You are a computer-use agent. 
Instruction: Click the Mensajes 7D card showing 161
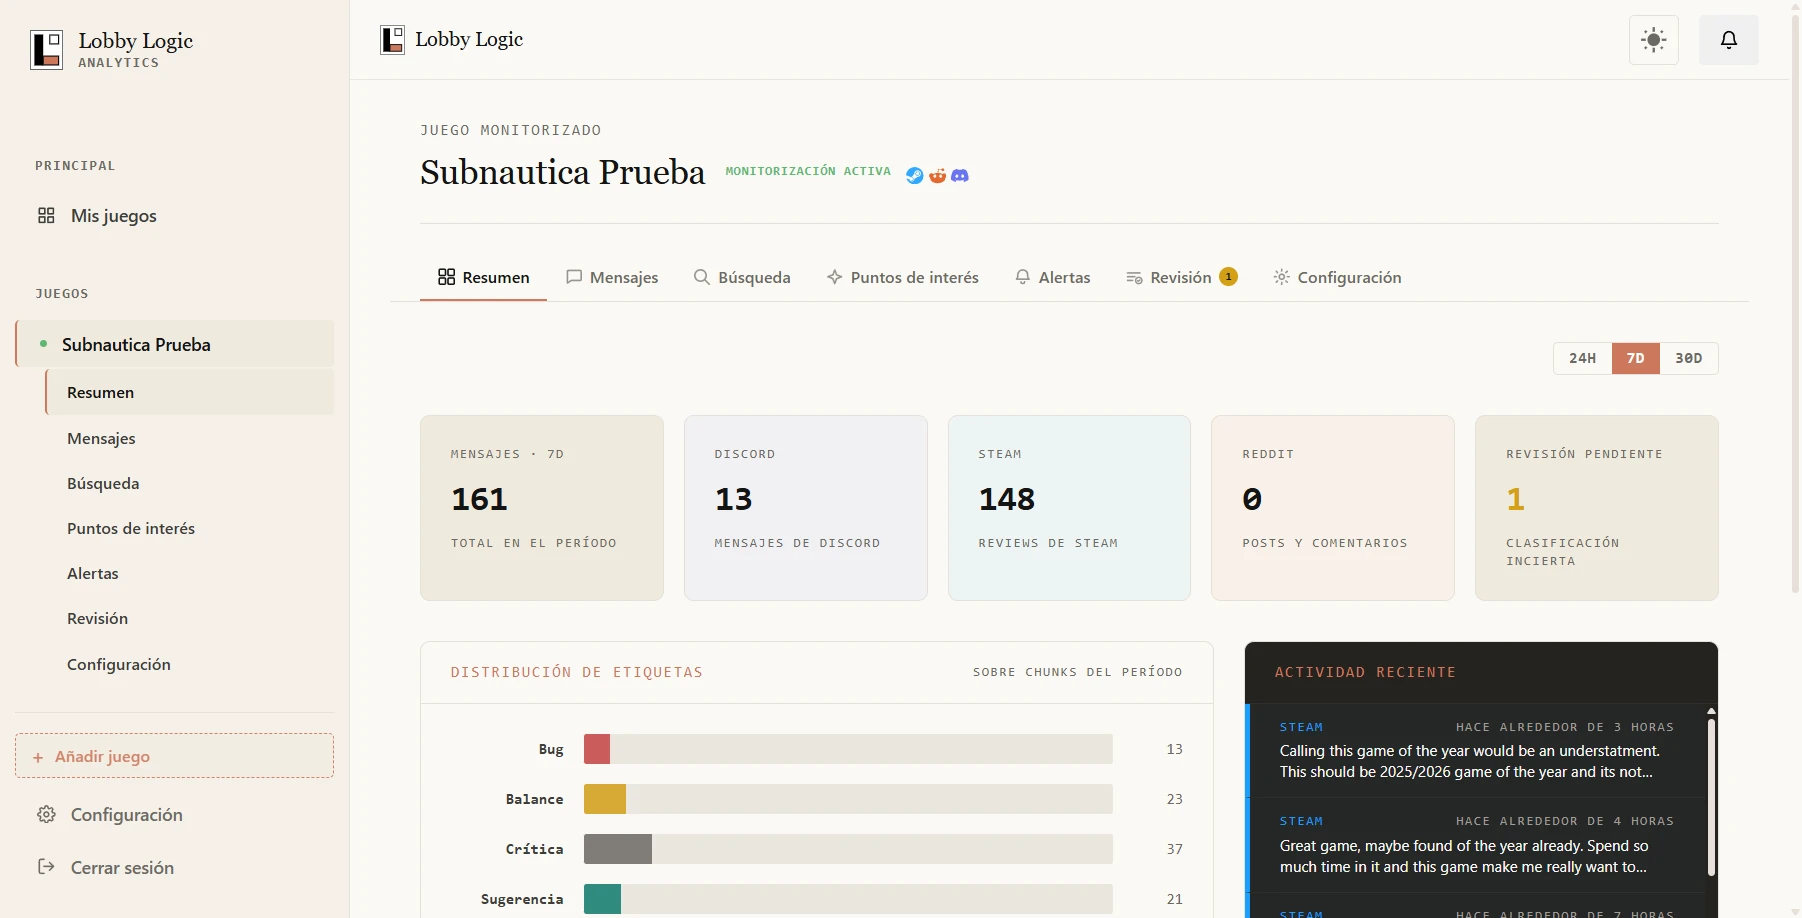542,508
